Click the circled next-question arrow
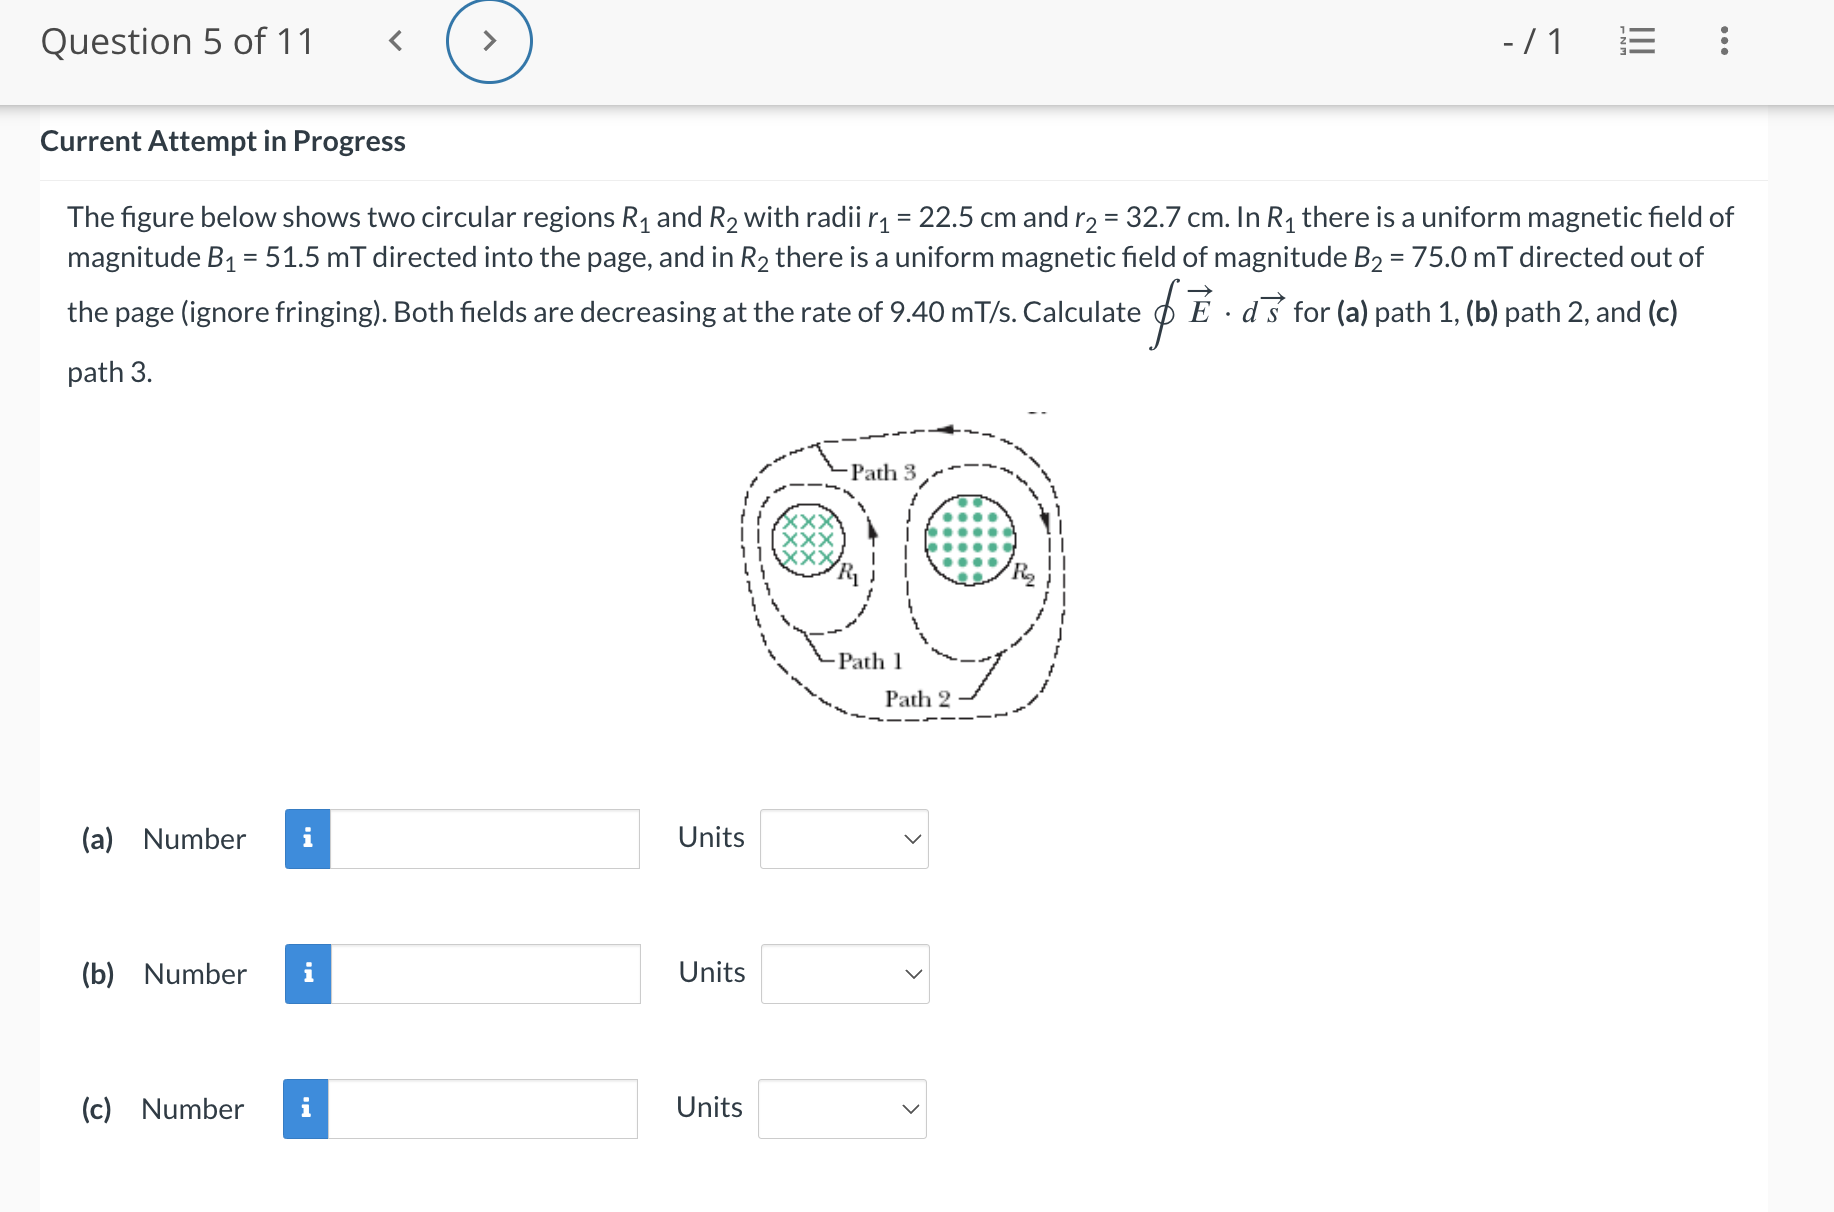1834x1212 pixels. pos(489,41)
